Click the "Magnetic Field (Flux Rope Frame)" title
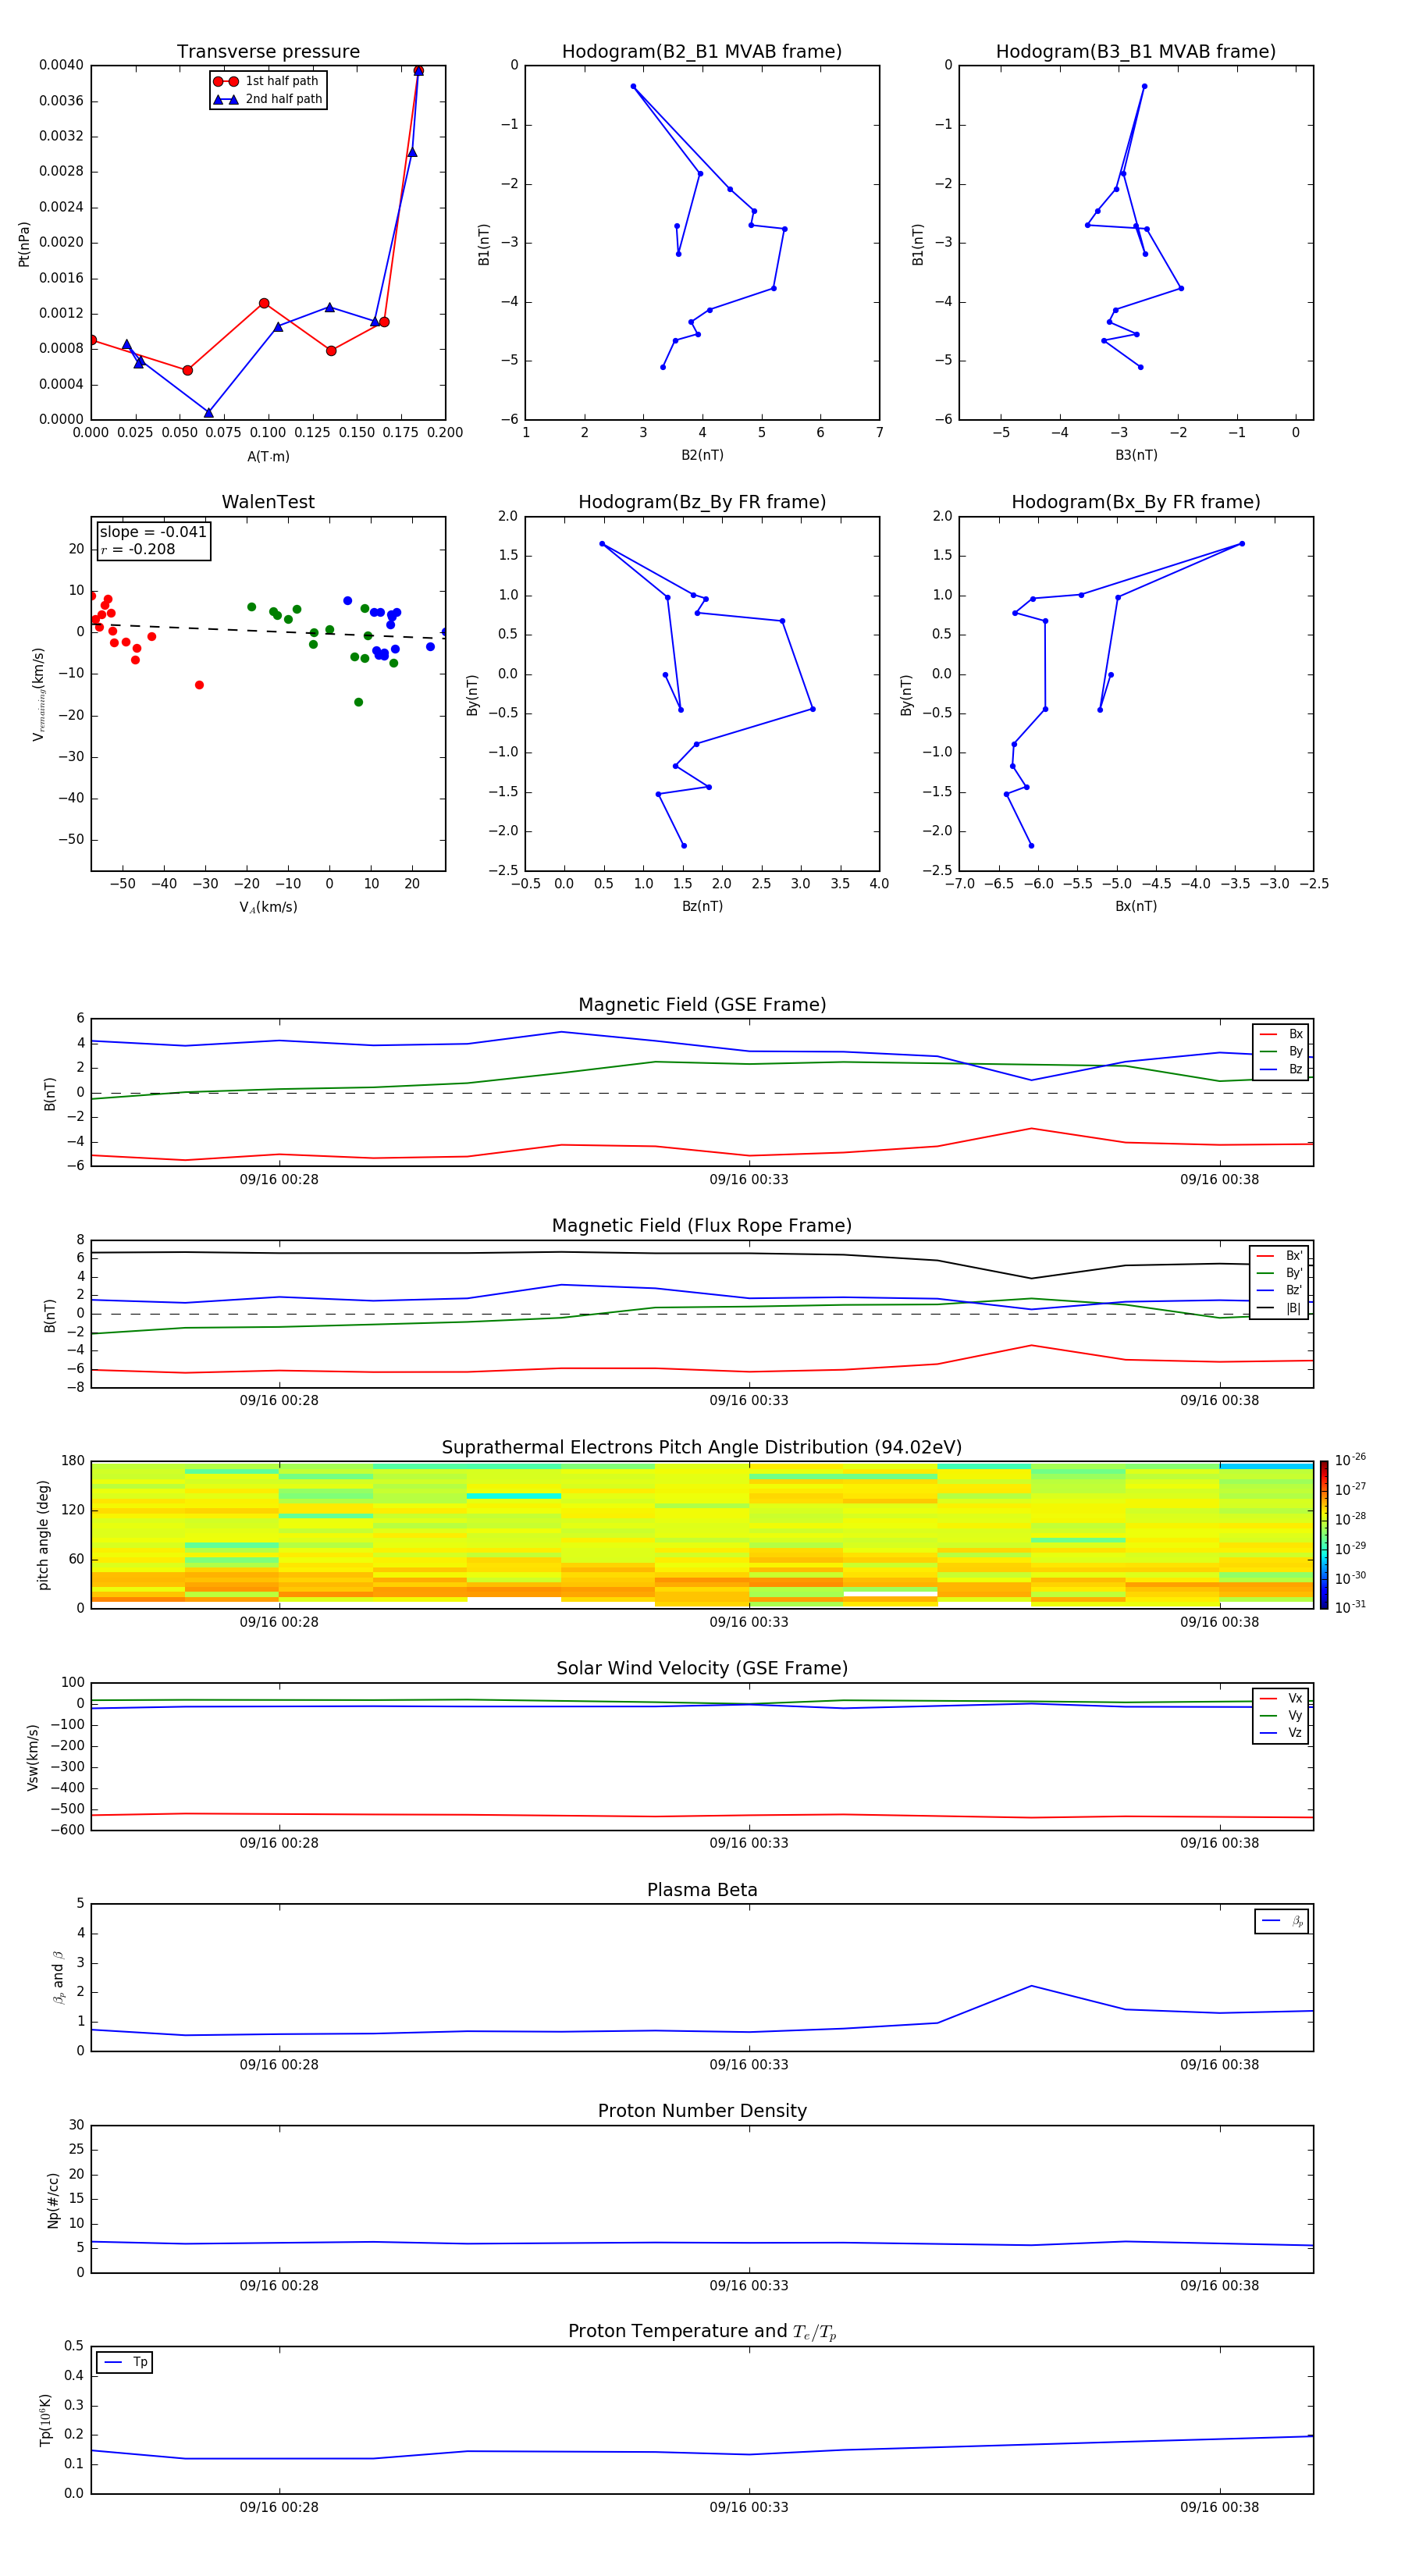 (x=702, y=1226)
